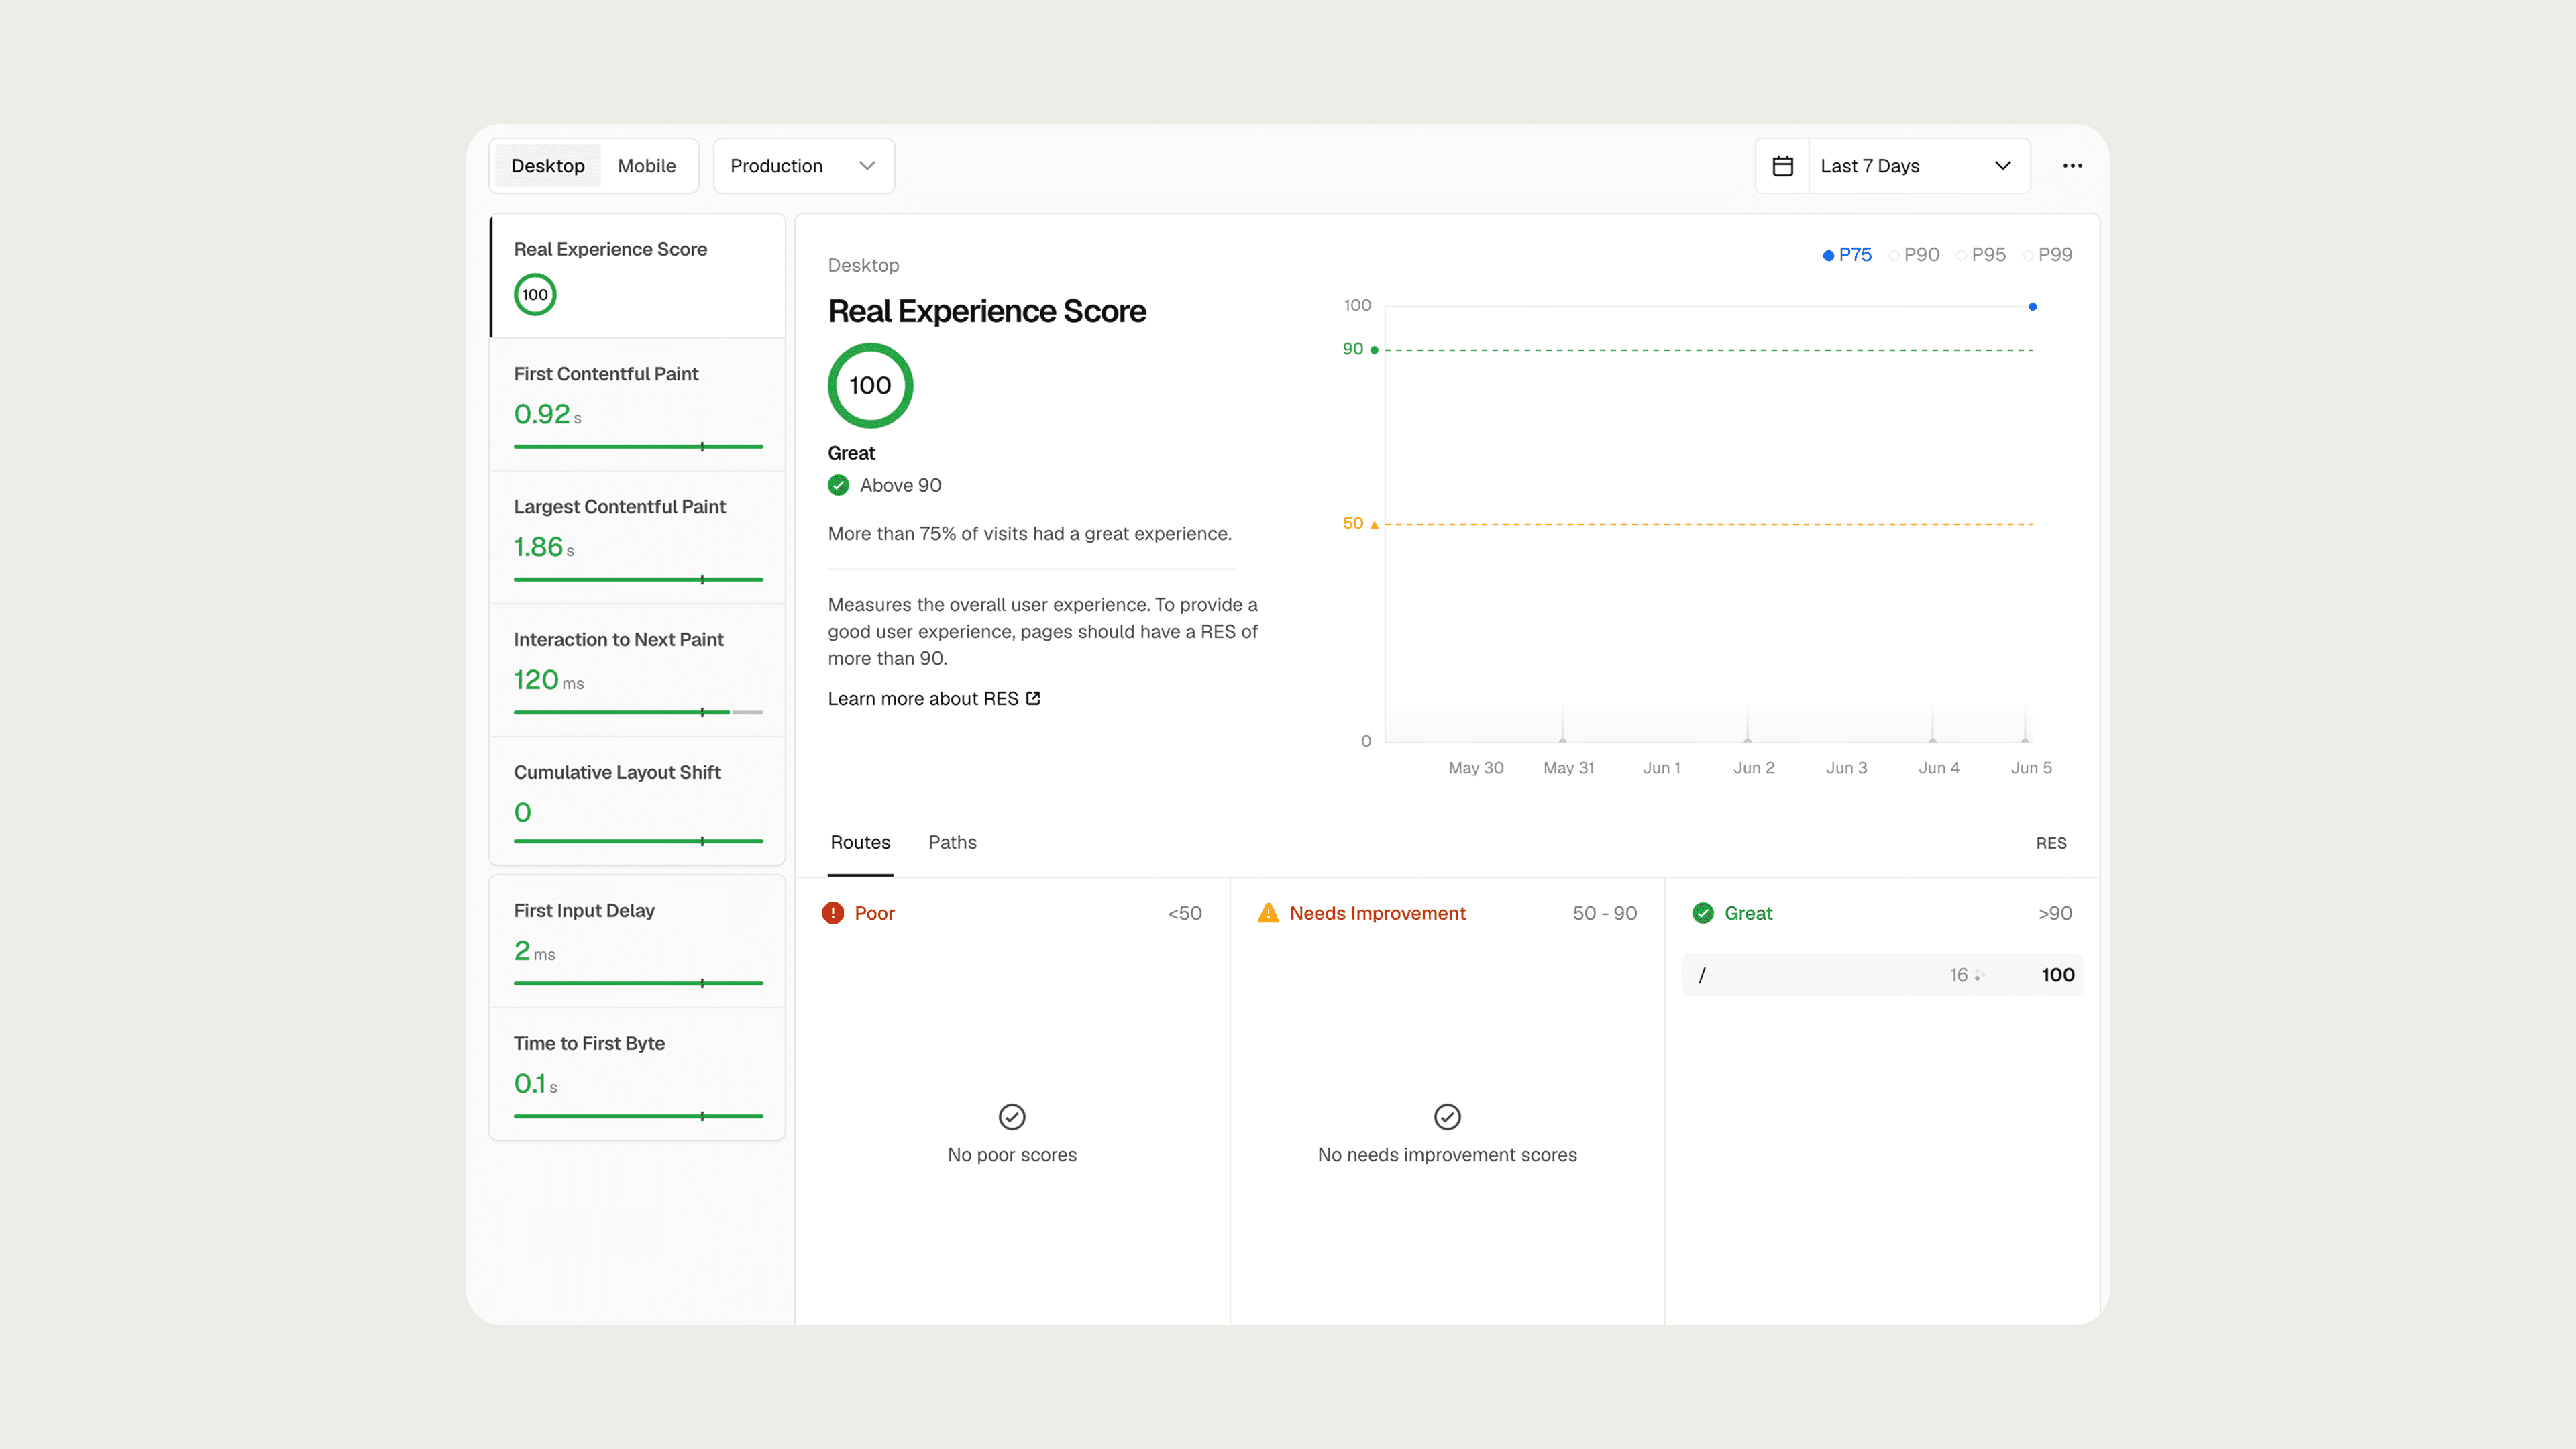Switch to Mobile device view
The width and height of the screenshot is (2576, 1449).
tap(647, 166)
